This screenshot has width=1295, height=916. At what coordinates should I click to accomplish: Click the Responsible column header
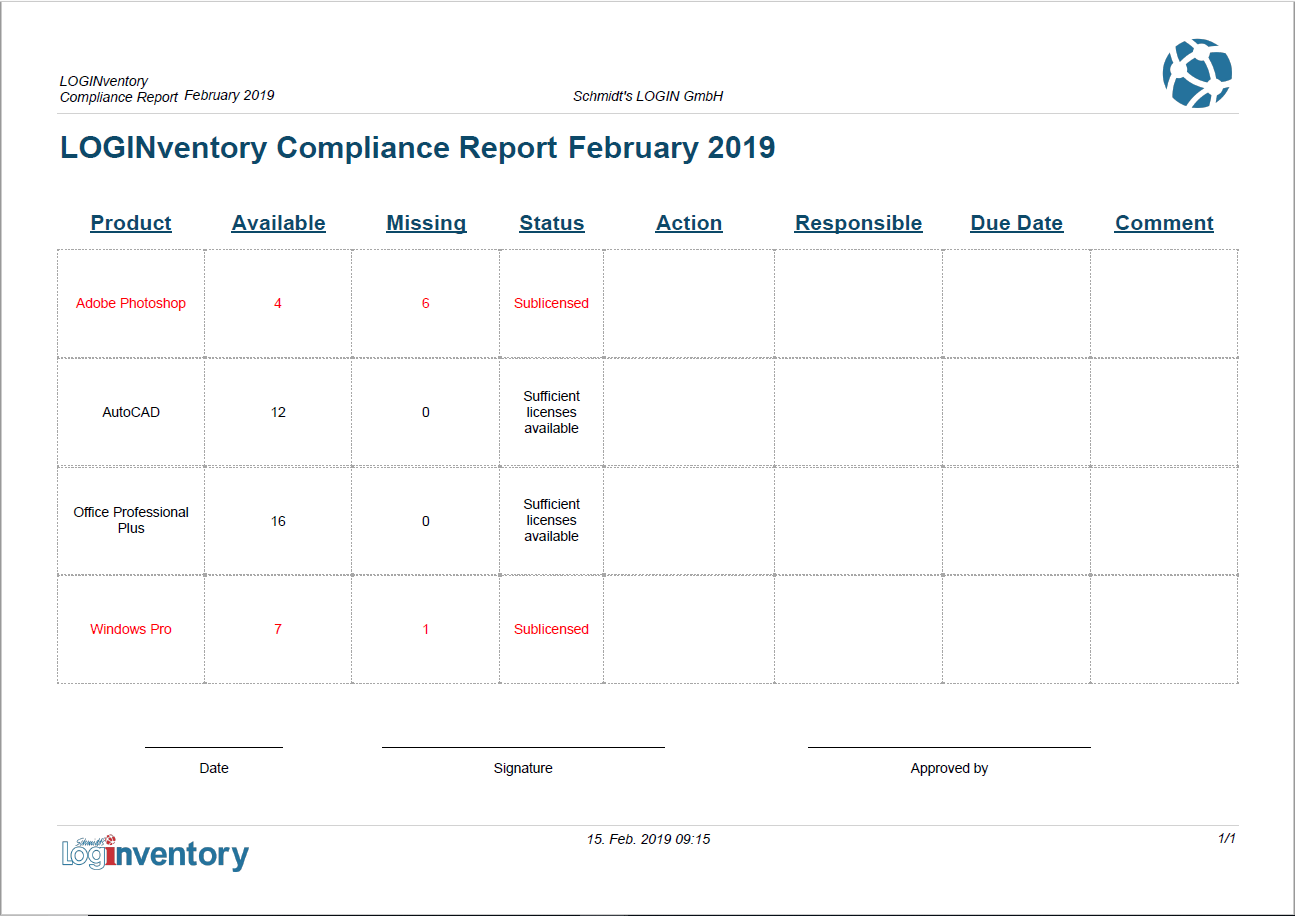(x=858, y=223)
